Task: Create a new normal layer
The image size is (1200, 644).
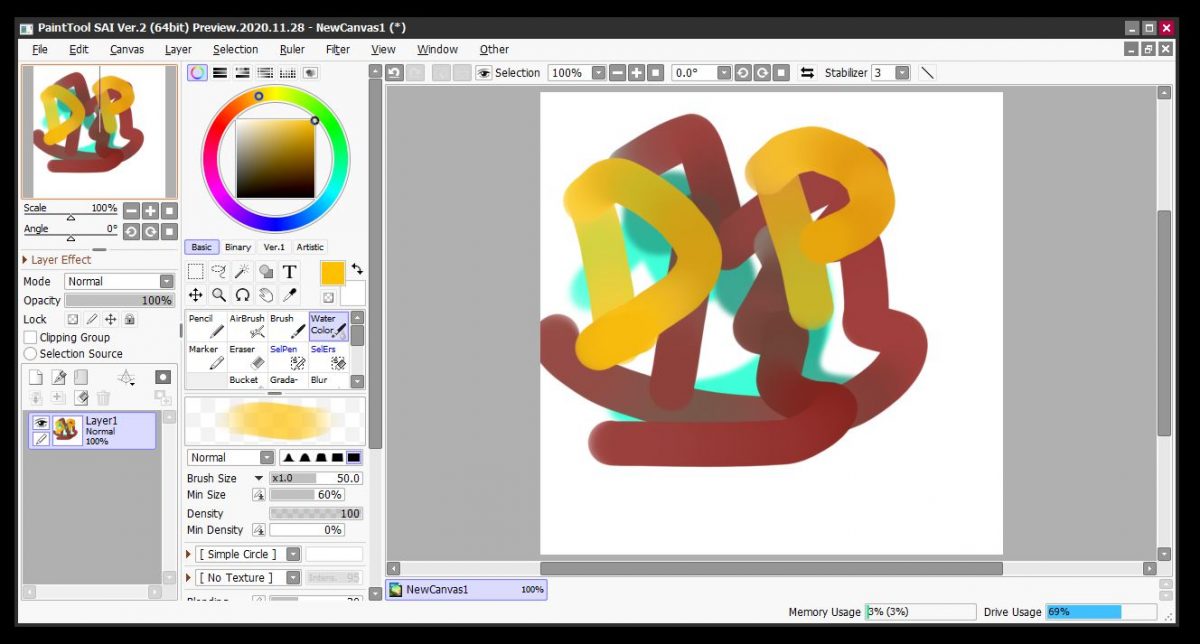Action: click(36, 377)
